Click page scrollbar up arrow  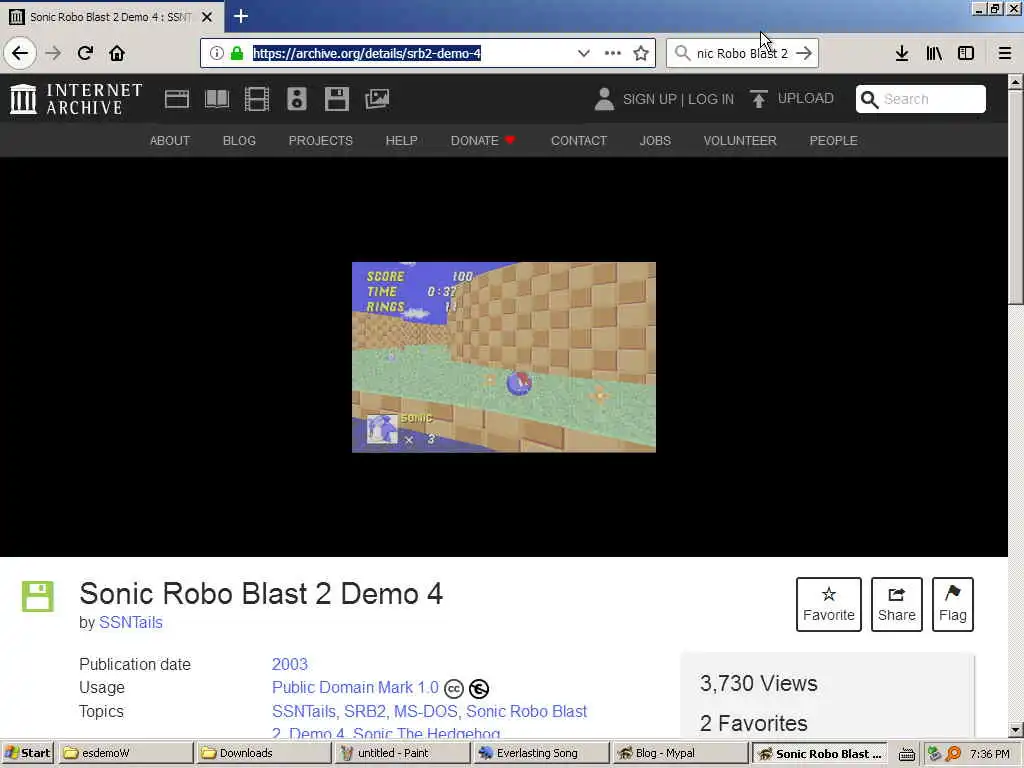(x=1016, y=82)
